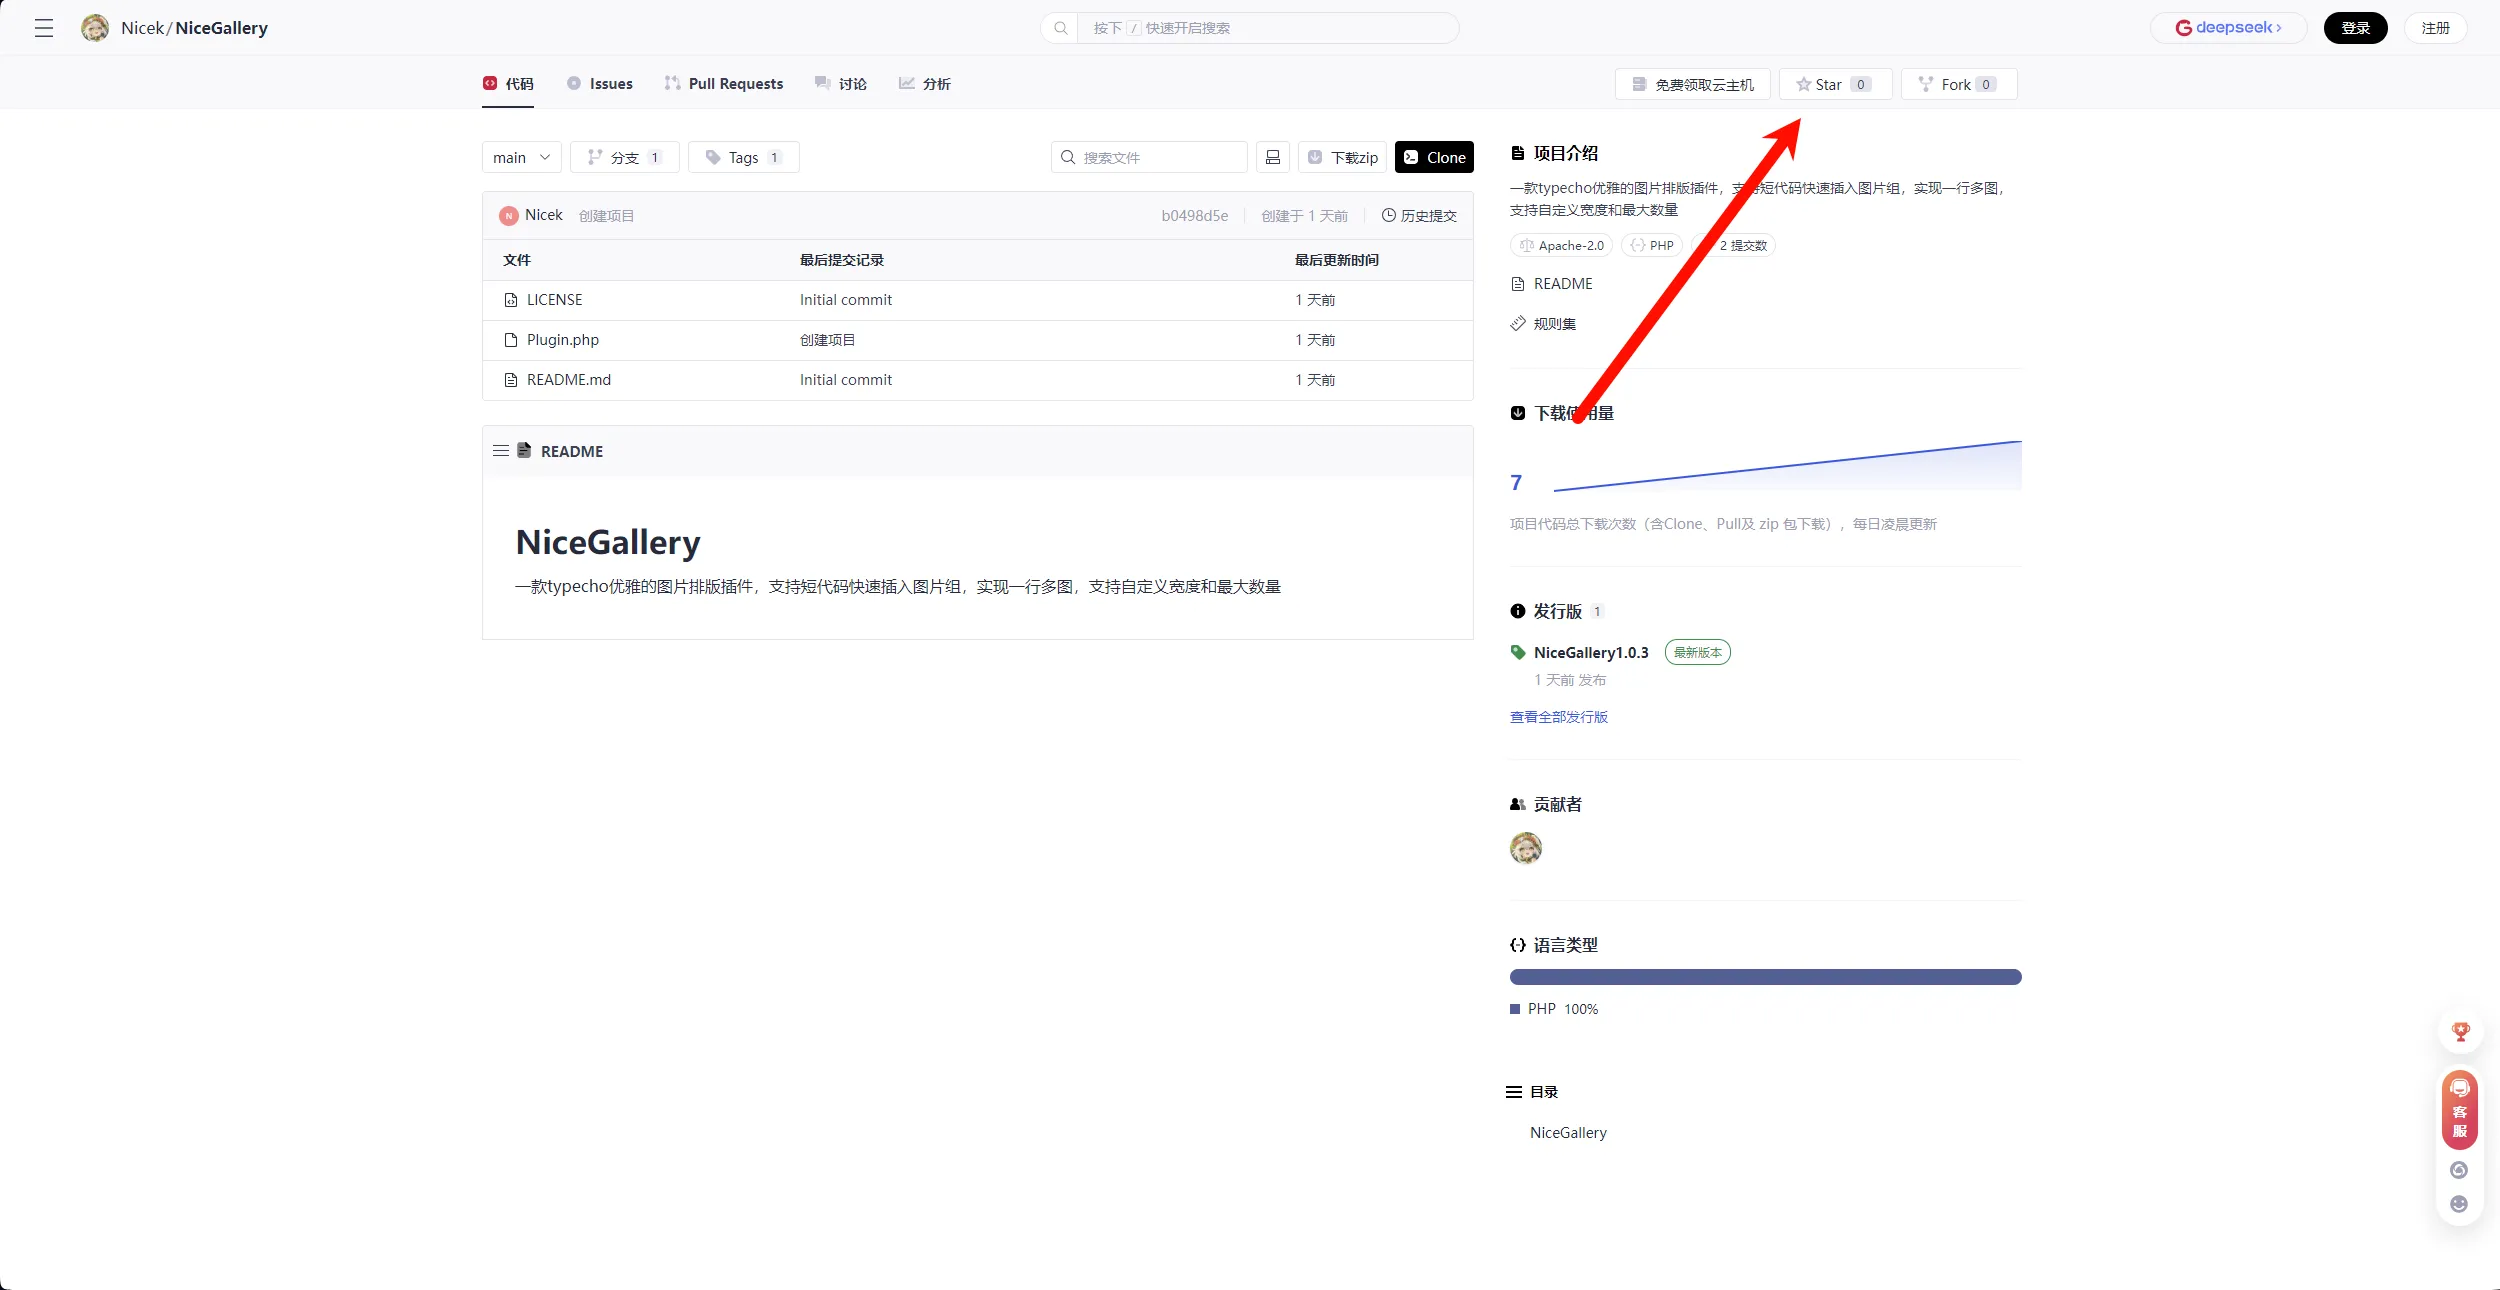The image size is (2500, 1290).
Task: Open NiceGallery1.0.3 release
Action: pyautogui.click(x=1590, y=653)
